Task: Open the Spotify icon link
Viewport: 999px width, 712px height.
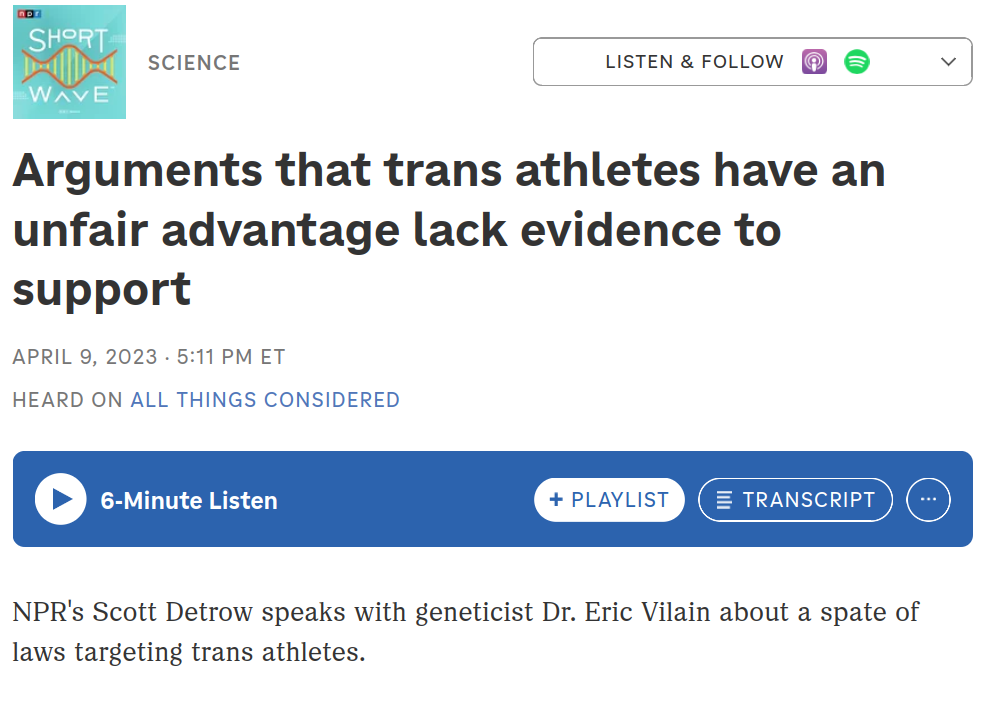Action: coord(857,62)
